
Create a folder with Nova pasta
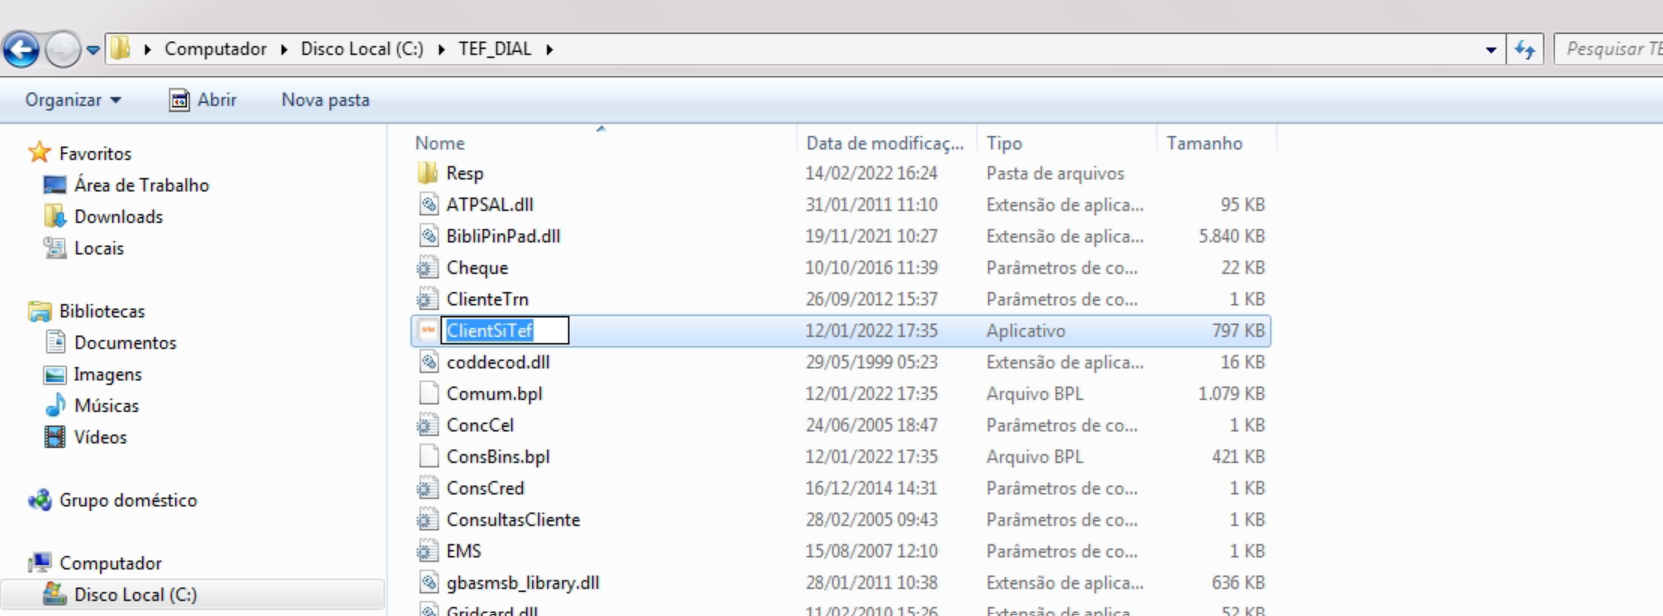tap(325, 100)
